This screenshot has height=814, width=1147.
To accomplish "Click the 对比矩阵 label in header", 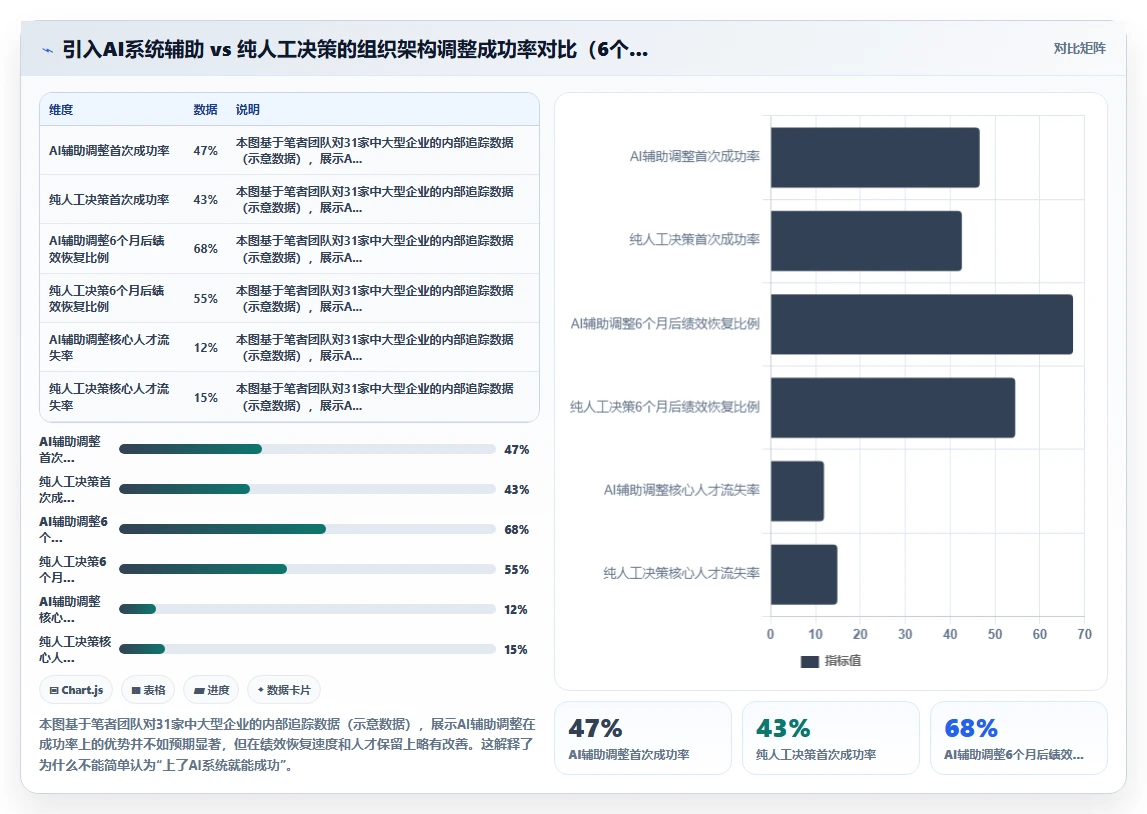I will coord(1079,48).
